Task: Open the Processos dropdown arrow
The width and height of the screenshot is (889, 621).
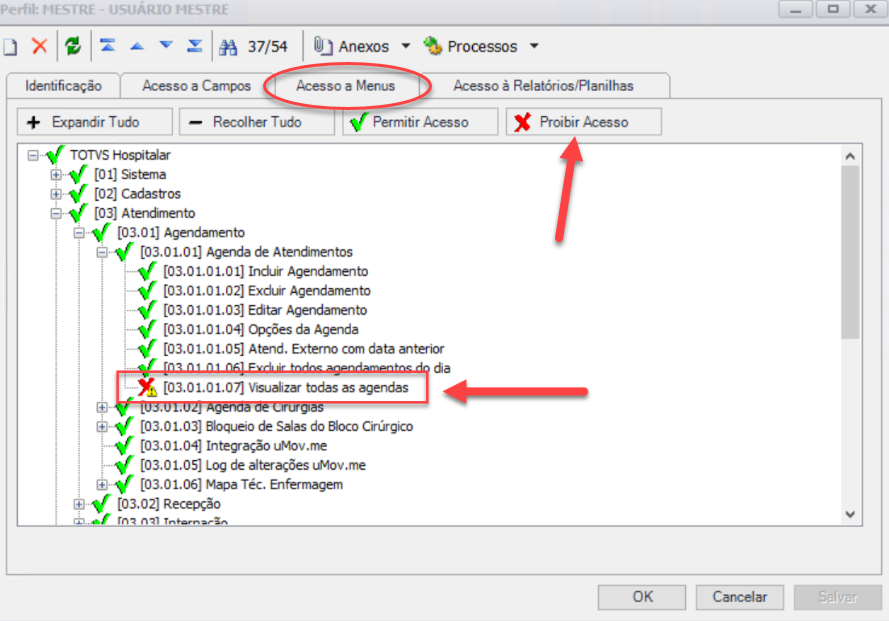Action: point(534,46)
